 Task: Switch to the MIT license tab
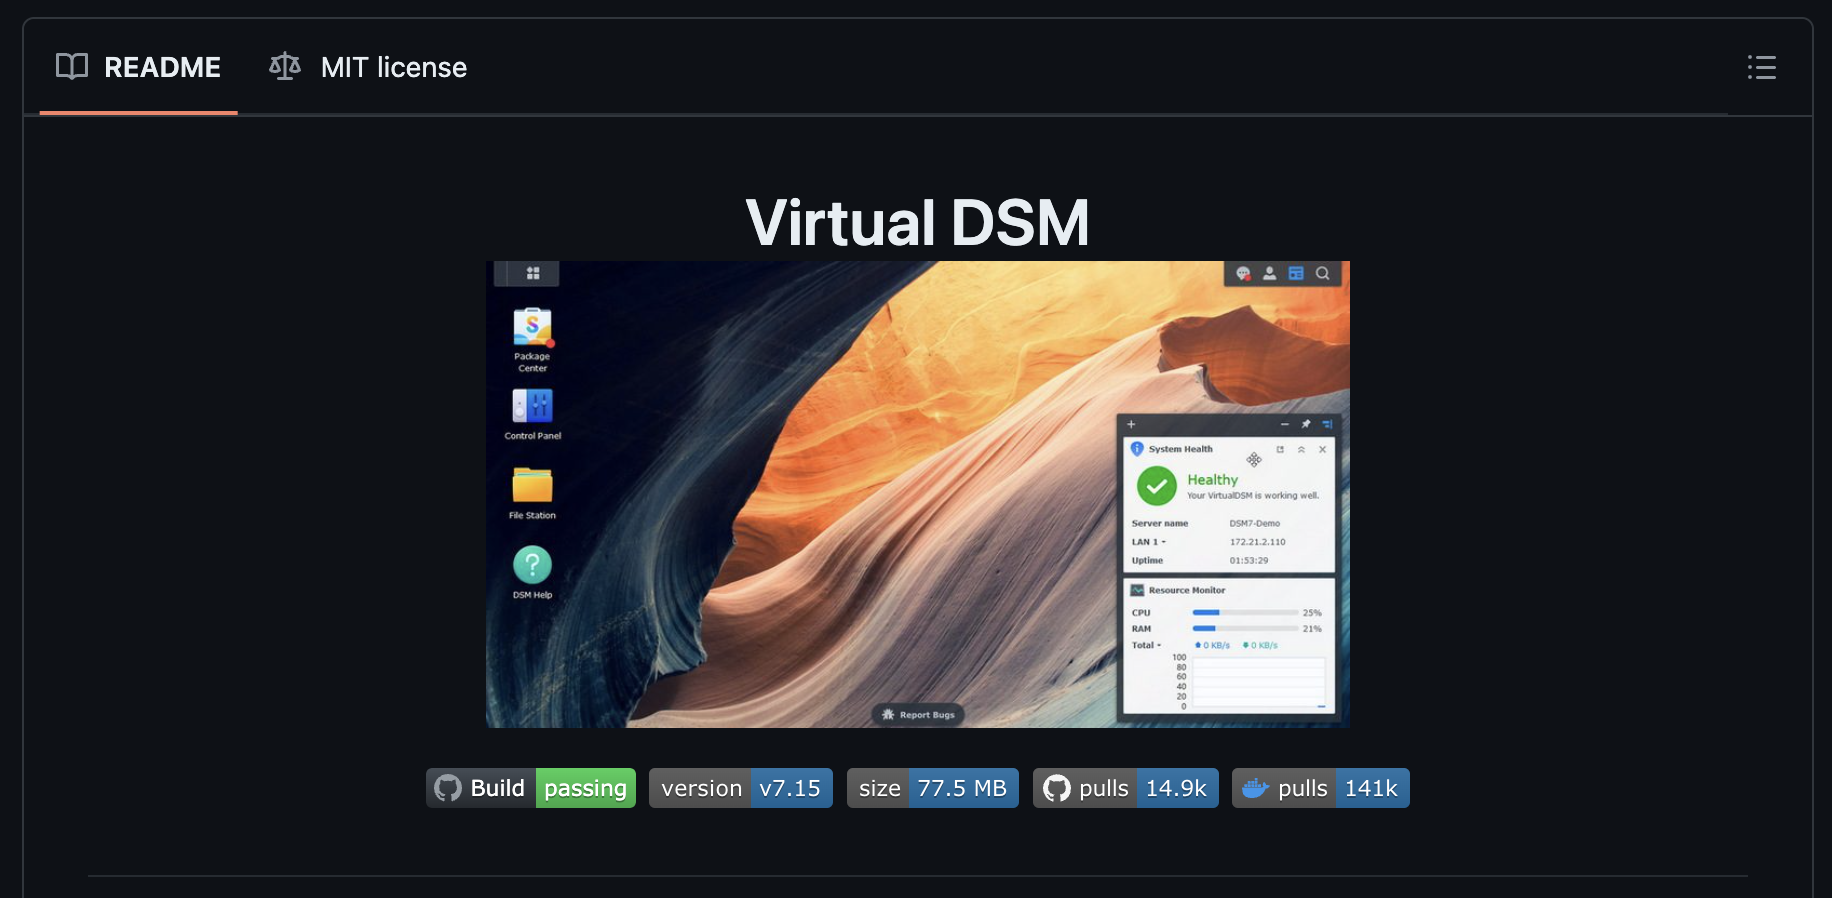pos(368,67)
